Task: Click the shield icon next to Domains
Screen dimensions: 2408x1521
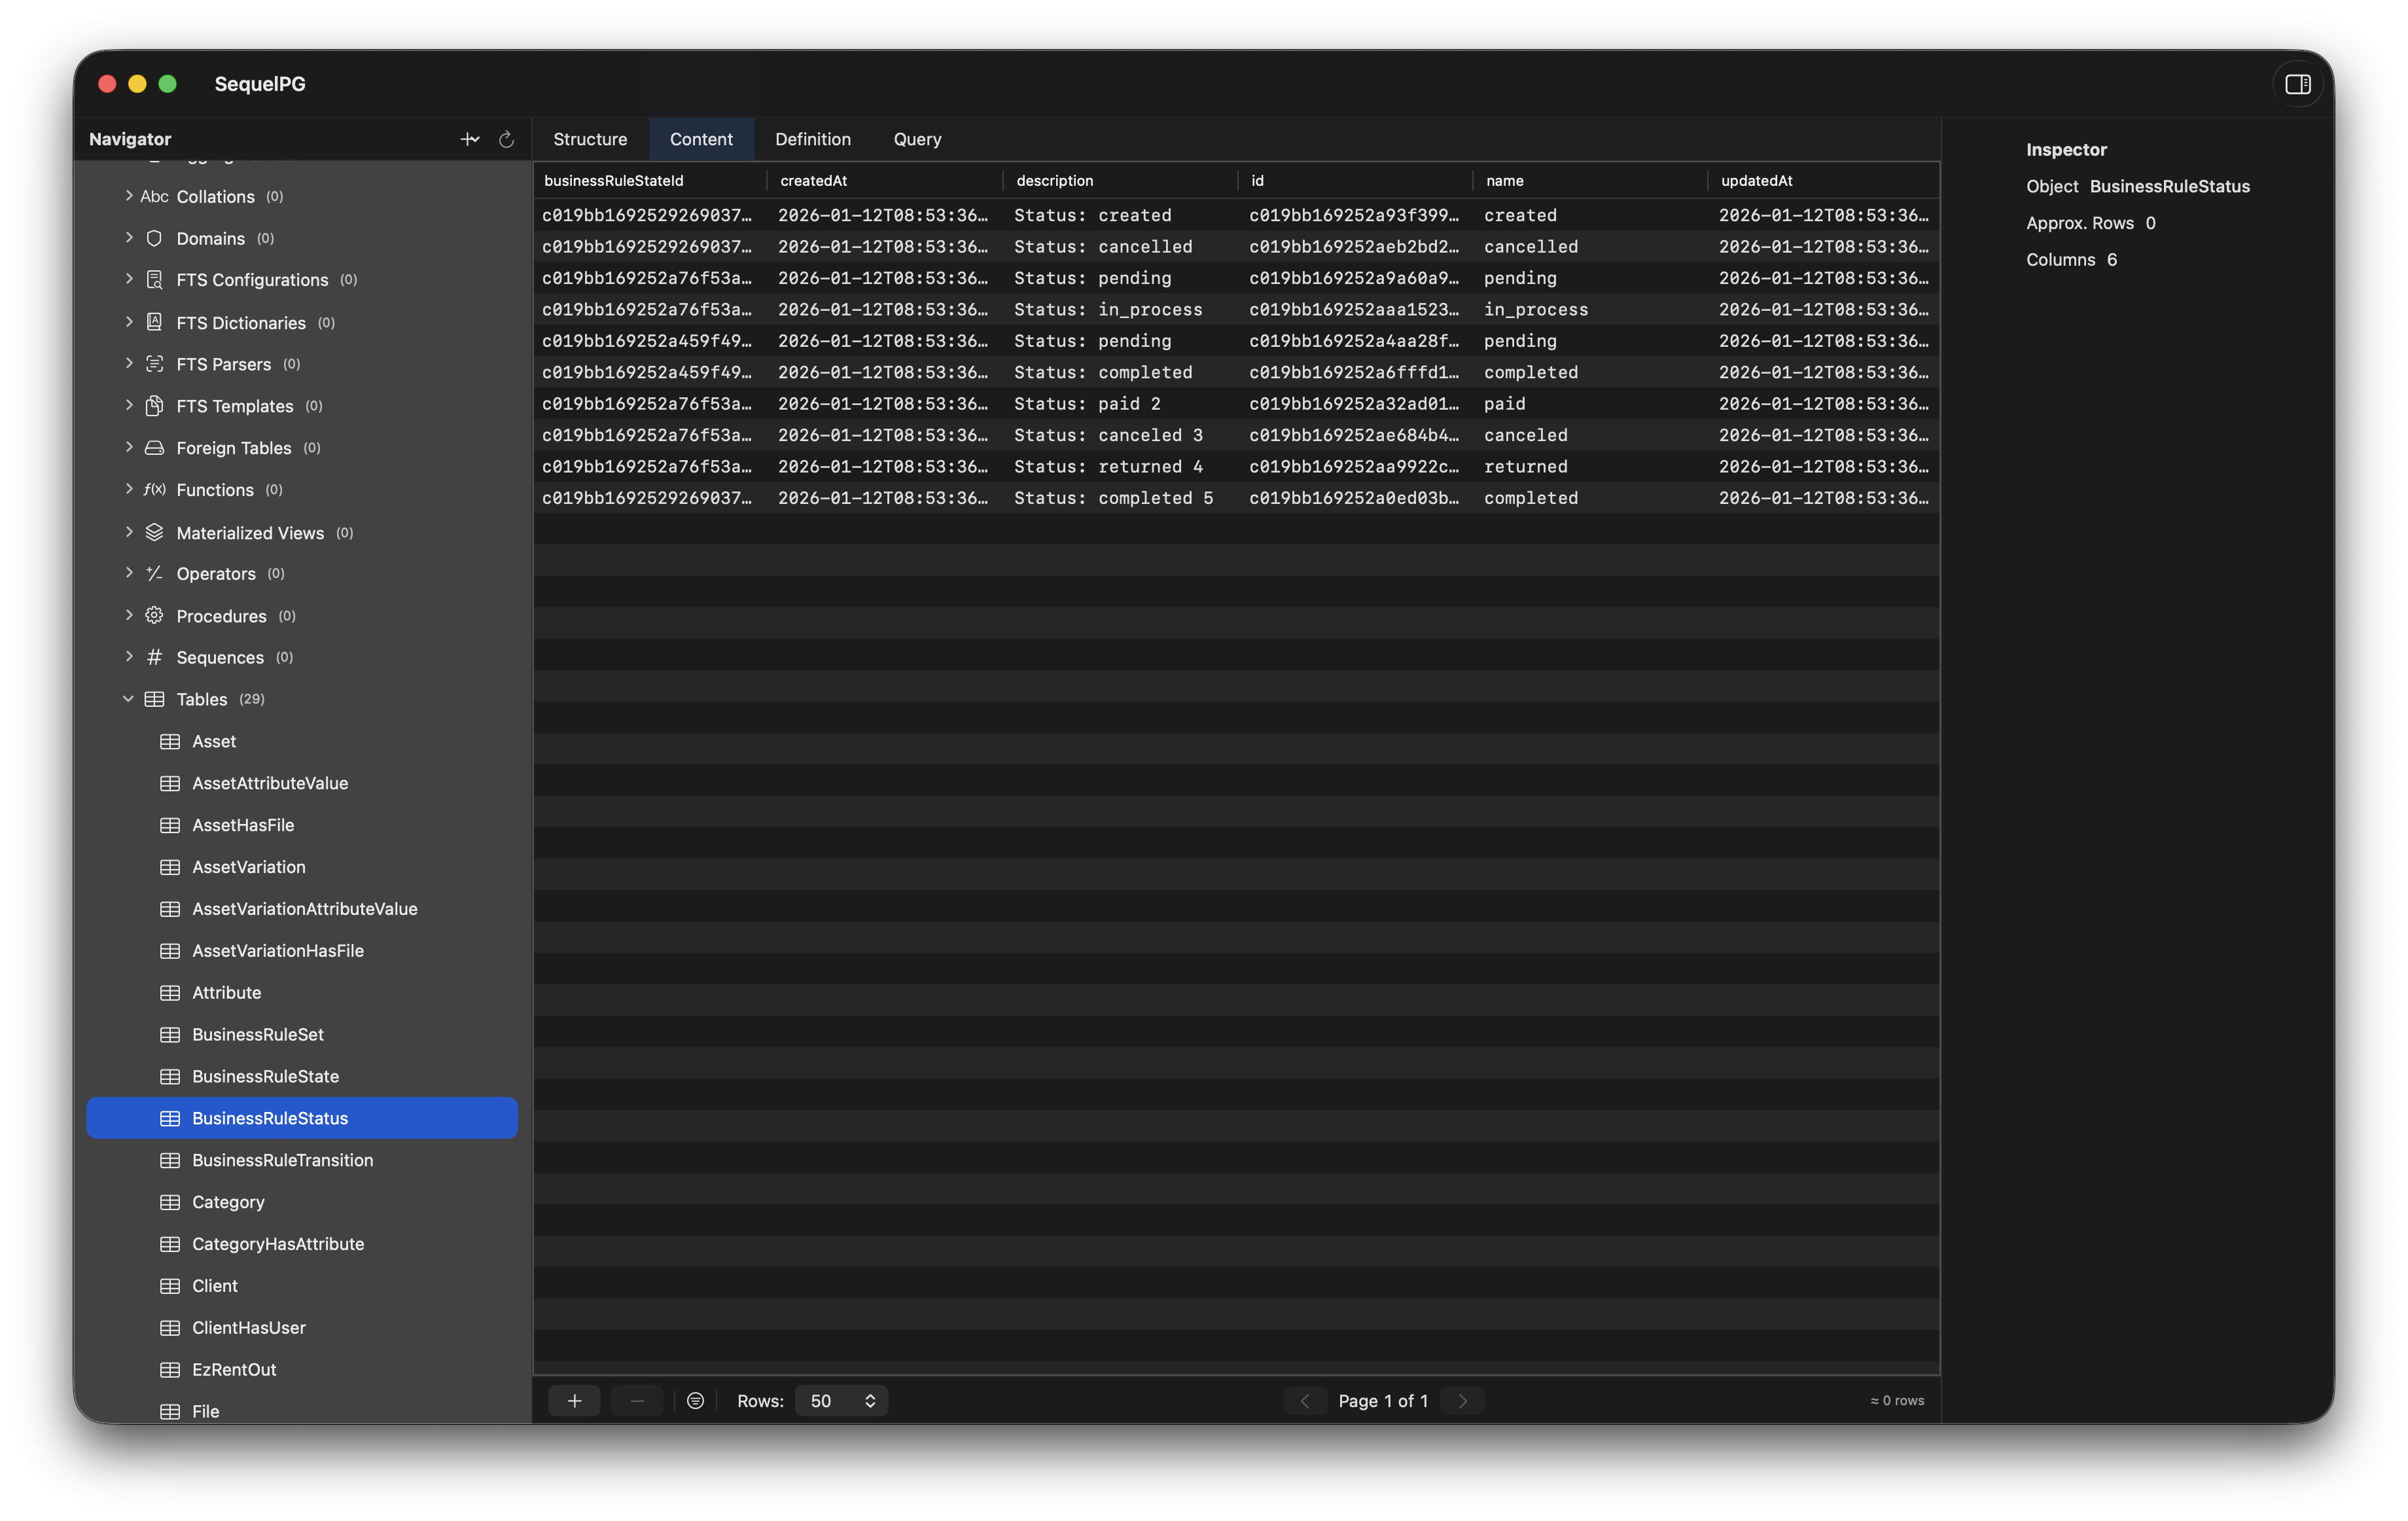Action: (x=153, y=238)
